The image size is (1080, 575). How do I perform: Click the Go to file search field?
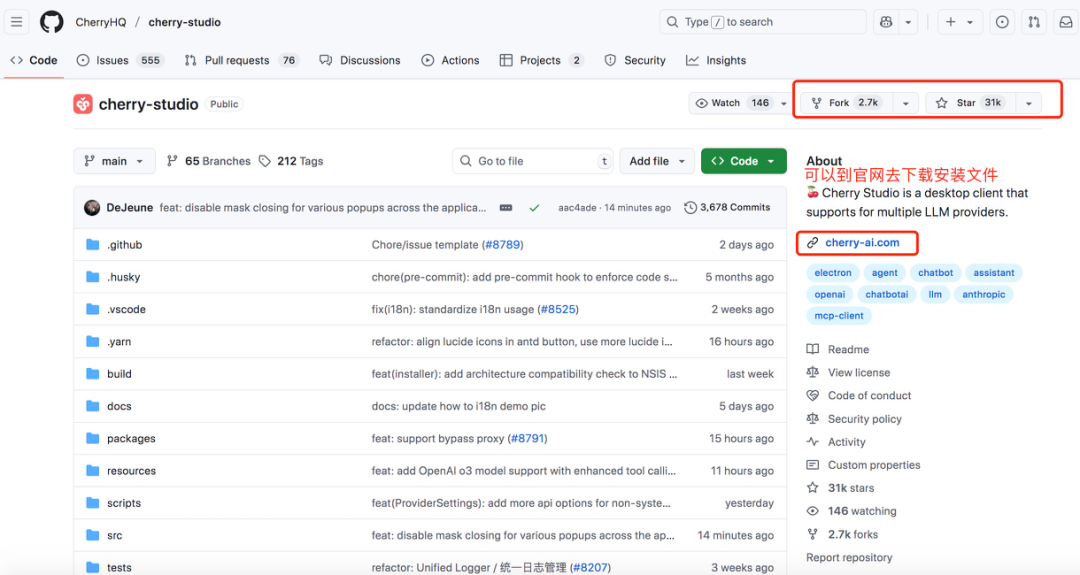532,161
